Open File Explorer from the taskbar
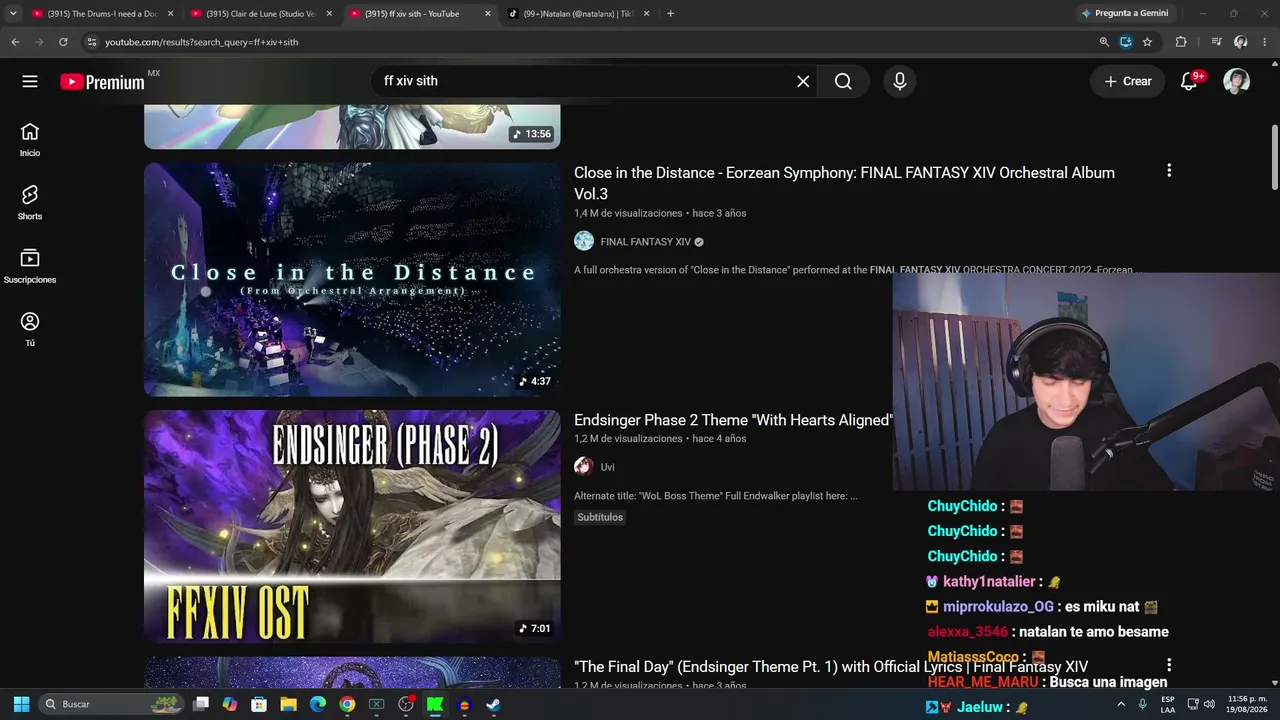Viewport: 1280px width, 720px height. point(288,704)
